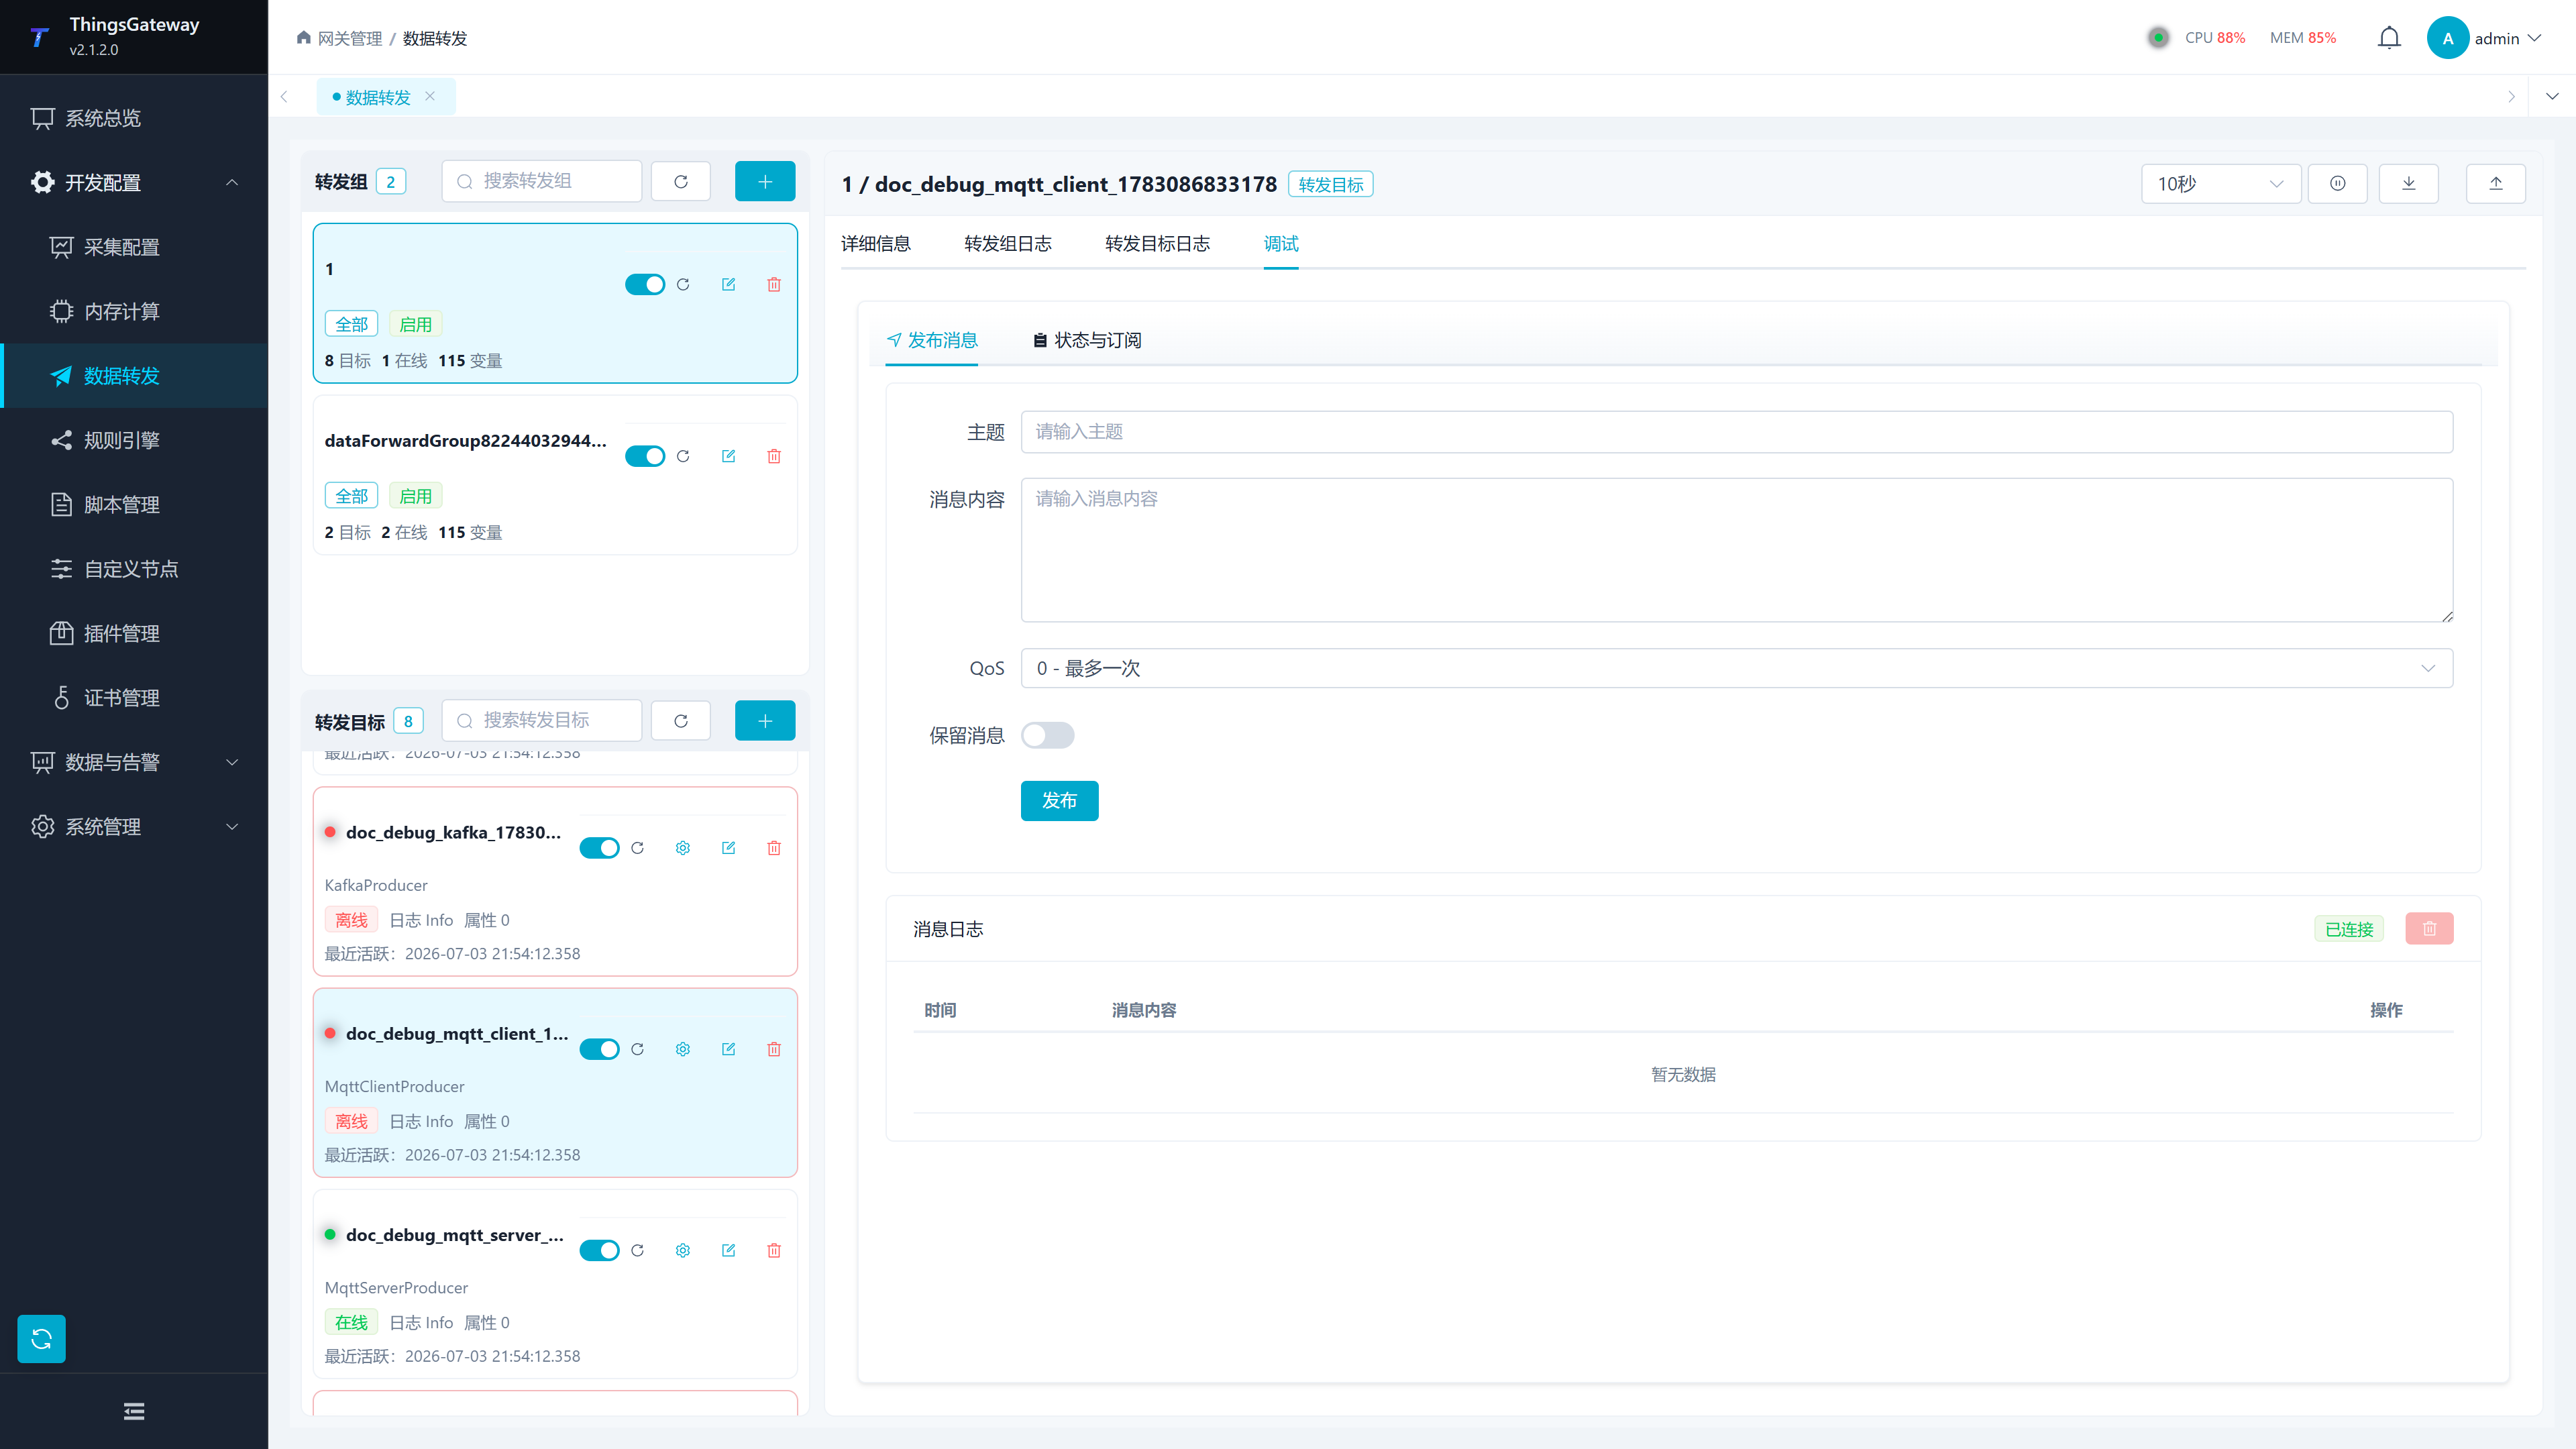Image resolution: width=2576 pixels, height=1449 pixels.
Task: Toggle forwarding group 1 enable switch
Action: 645,284
